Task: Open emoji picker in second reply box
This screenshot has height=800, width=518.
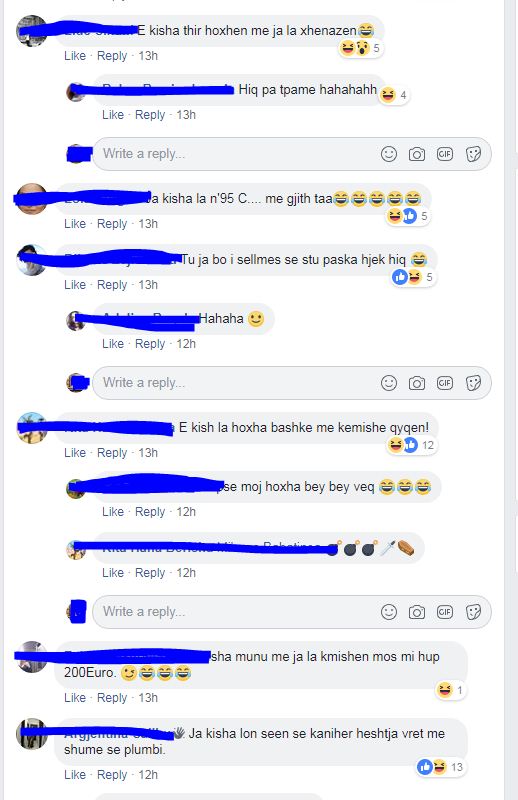Action: [x=389, y=383]
